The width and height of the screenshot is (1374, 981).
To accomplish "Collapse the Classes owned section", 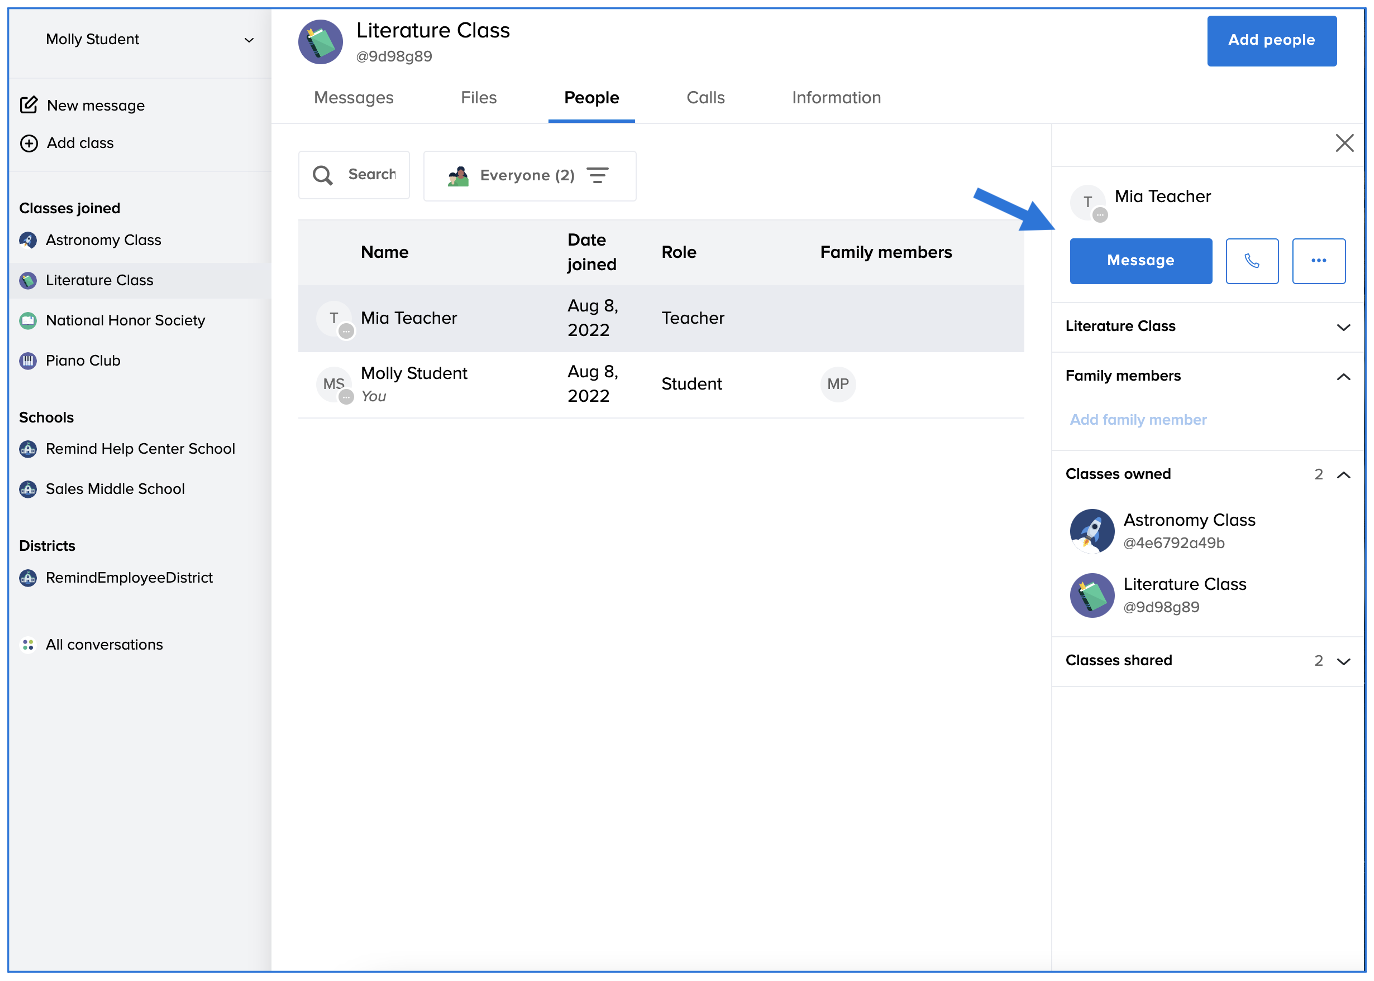I will pos(1344,475).
